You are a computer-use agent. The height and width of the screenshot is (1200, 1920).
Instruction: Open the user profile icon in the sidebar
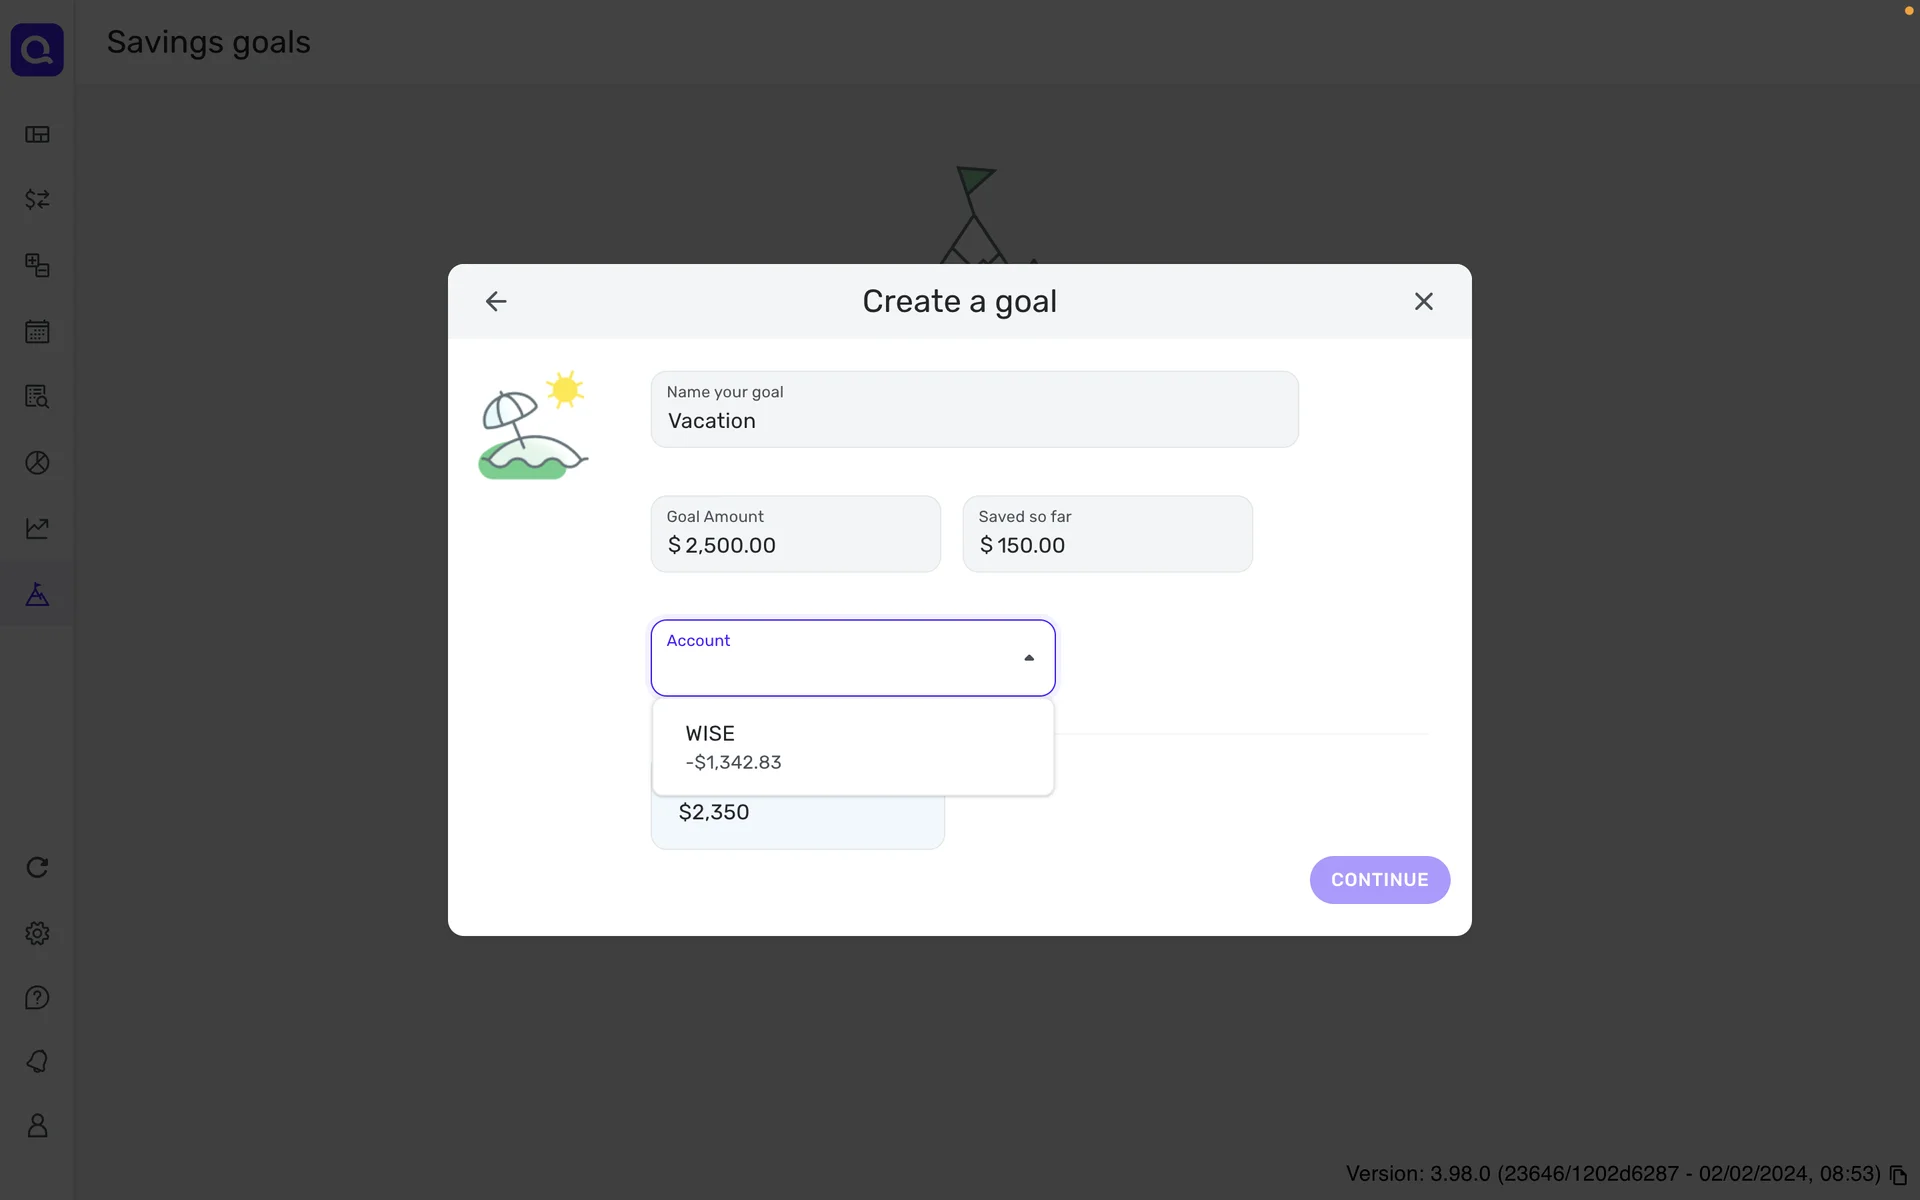[x=37, y=1126]
